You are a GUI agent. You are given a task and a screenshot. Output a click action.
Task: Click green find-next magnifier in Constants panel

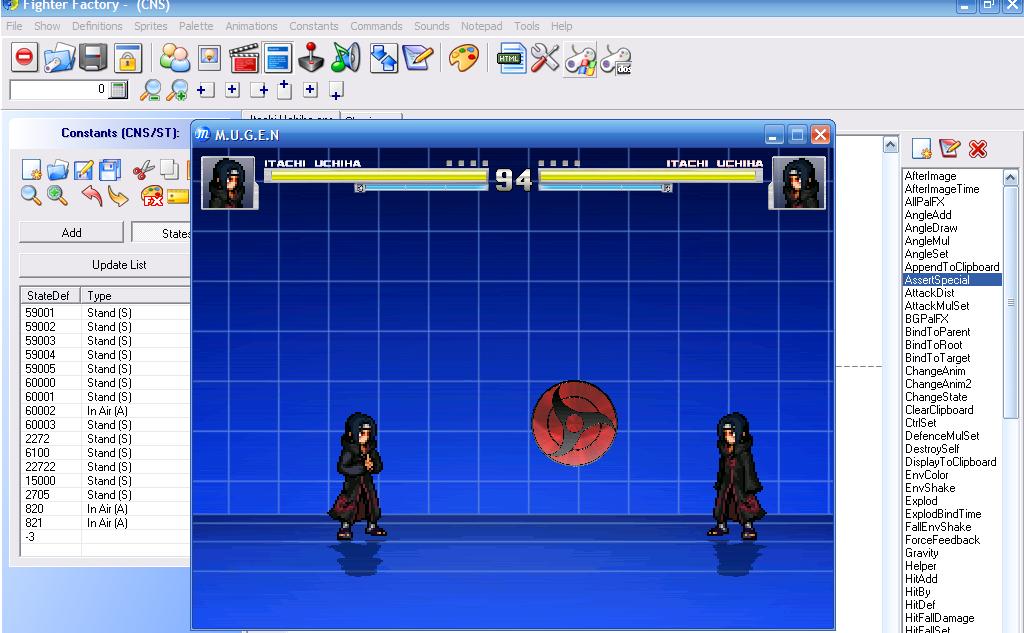(x=57, y=195)
